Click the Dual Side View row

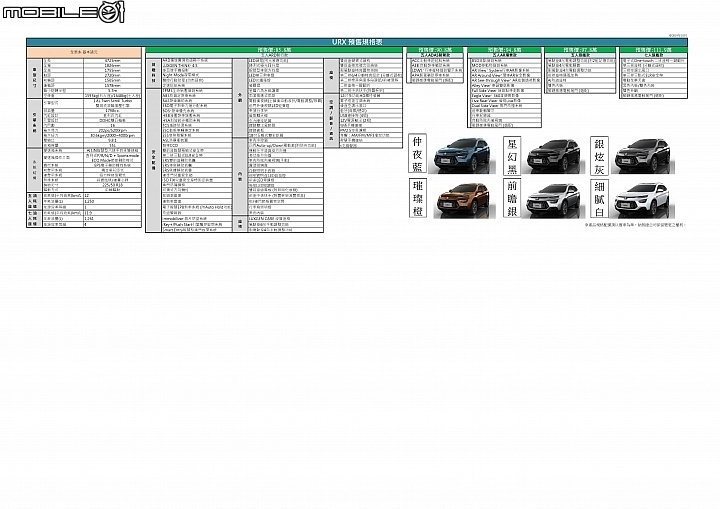coord(505,106)
